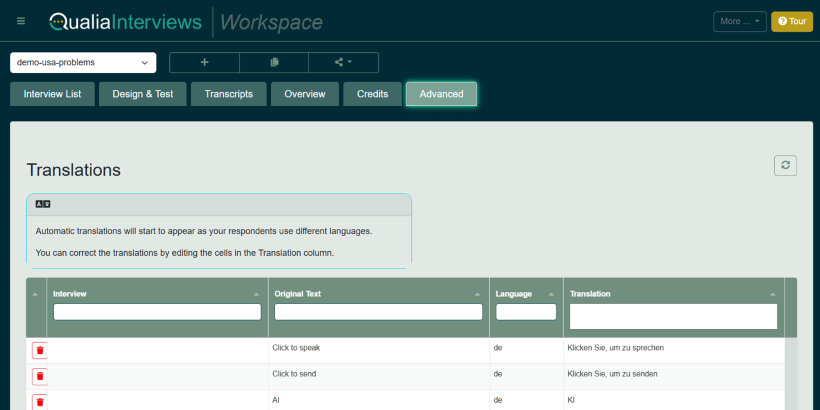Switch to the Interview List tab
This screenshot has height=410, width=820.
(52, 94)
